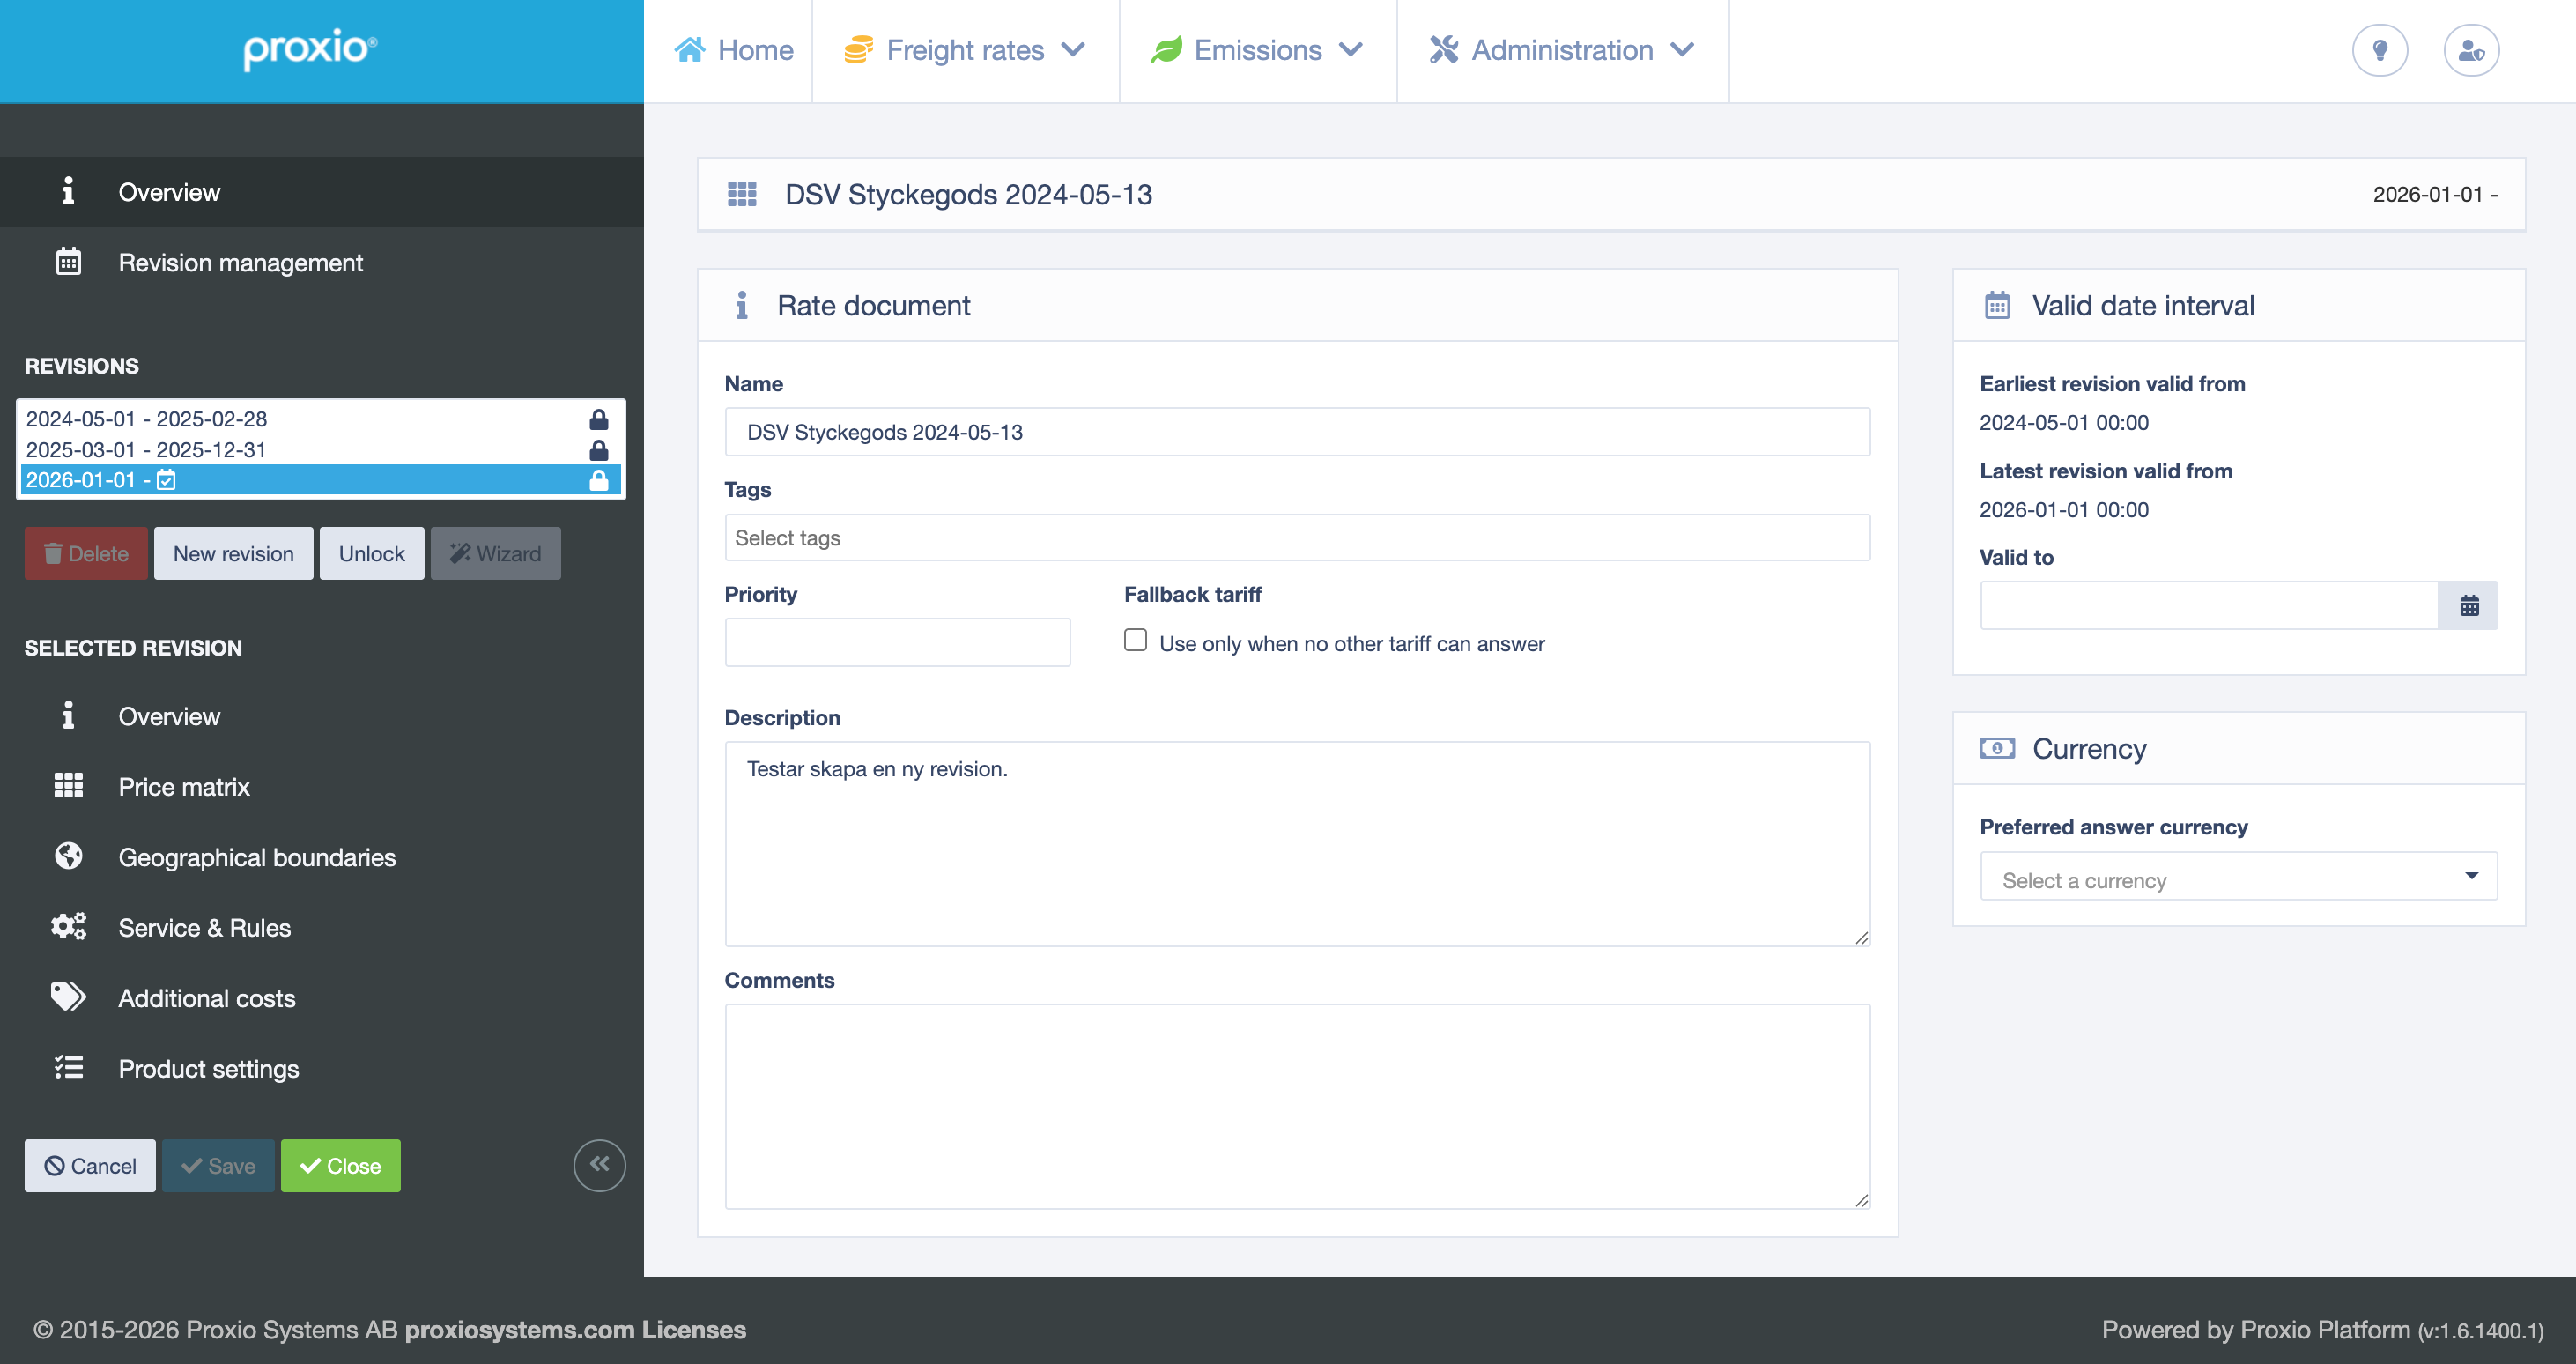Open Additional costs
The height and width of the screenshot is (1364, 2576).
[x=322, y=998]
